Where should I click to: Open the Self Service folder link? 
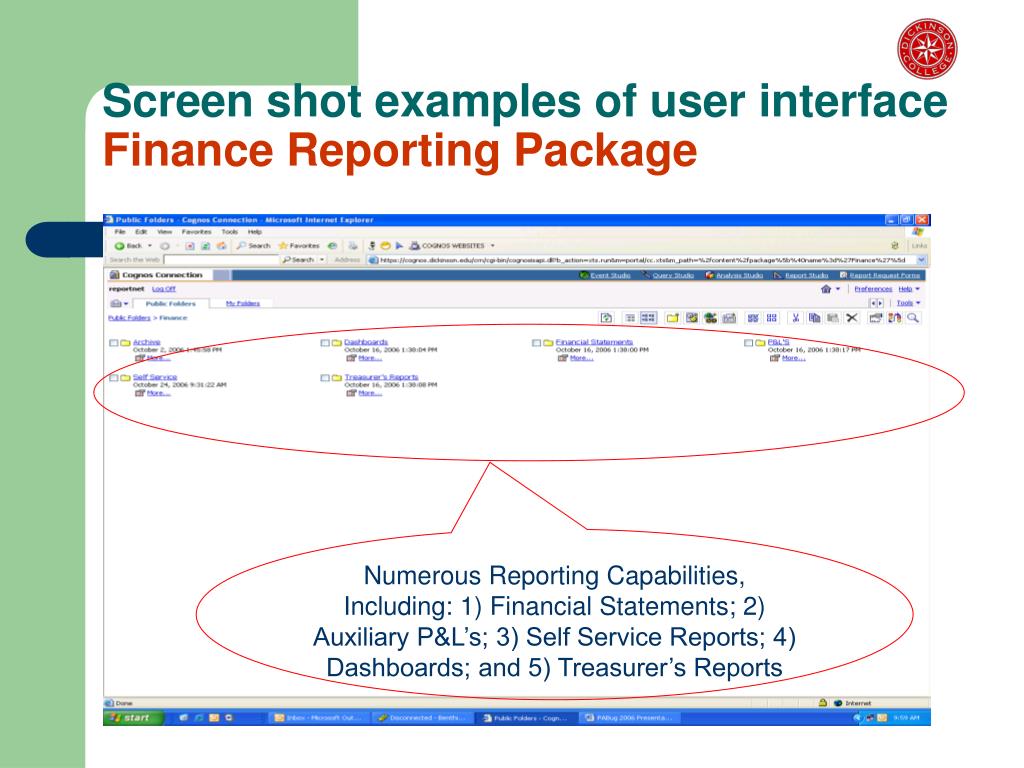[155, 377]
